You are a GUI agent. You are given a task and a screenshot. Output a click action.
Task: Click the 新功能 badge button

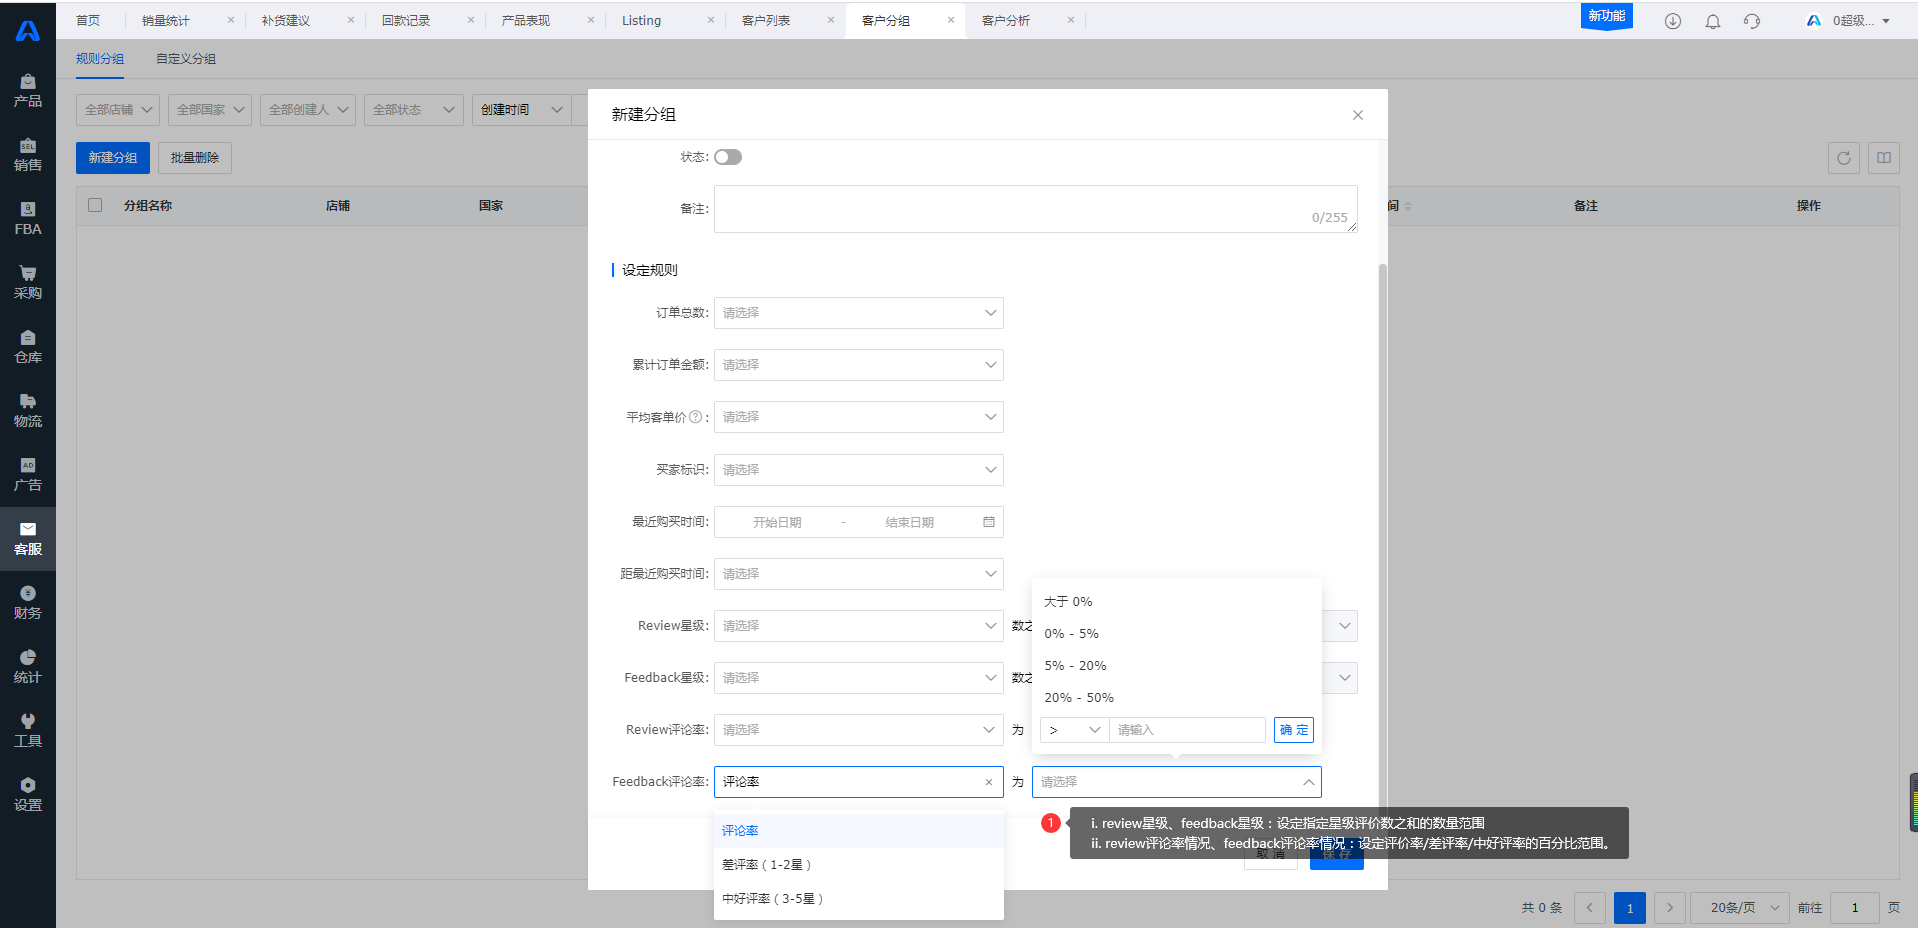[1607, 16]
